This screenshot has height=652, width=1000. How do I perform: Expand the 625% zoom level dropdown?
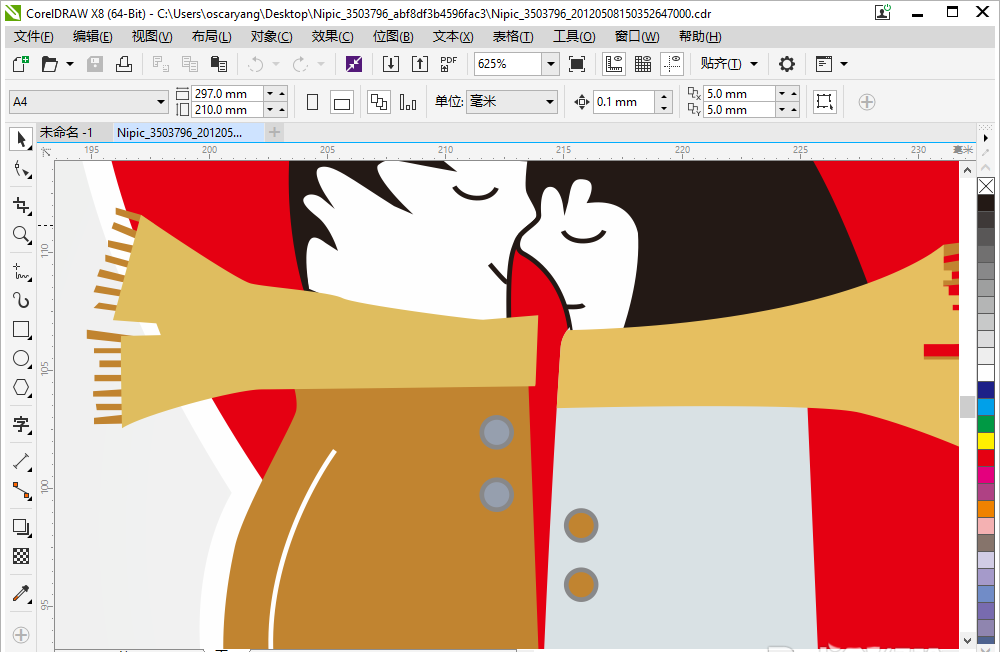click(x=550, y=64)
